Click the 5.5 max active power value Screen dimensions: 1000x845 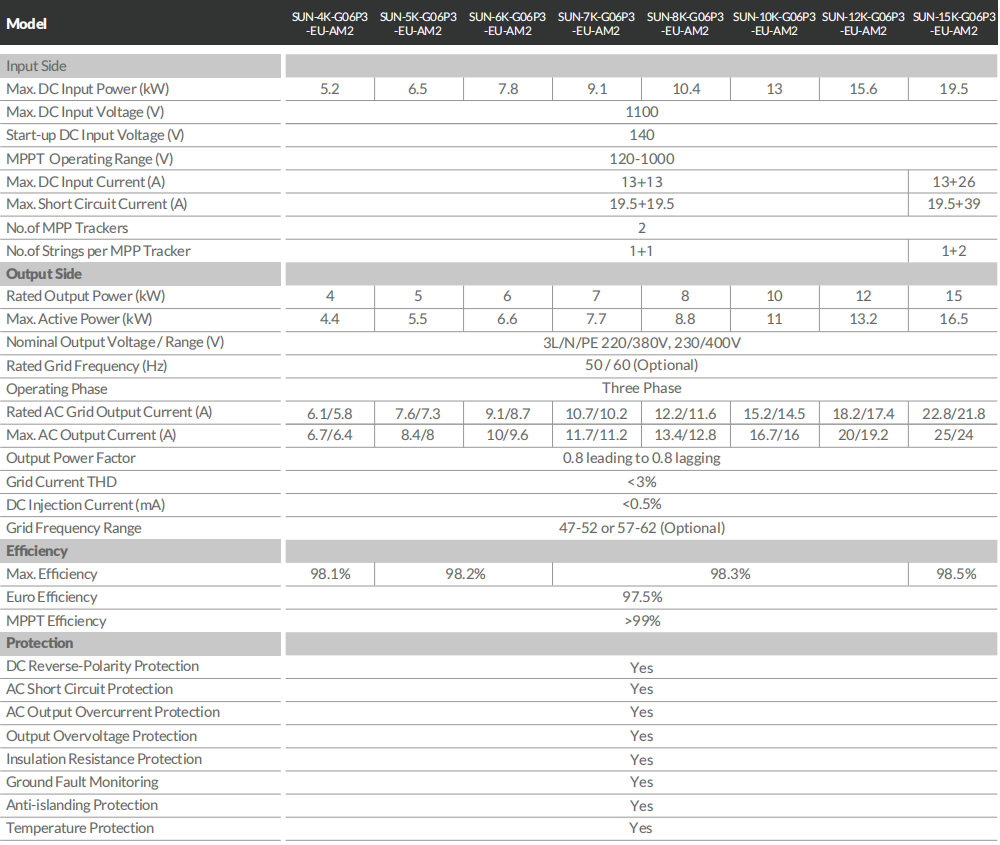[x=418, y=319]
